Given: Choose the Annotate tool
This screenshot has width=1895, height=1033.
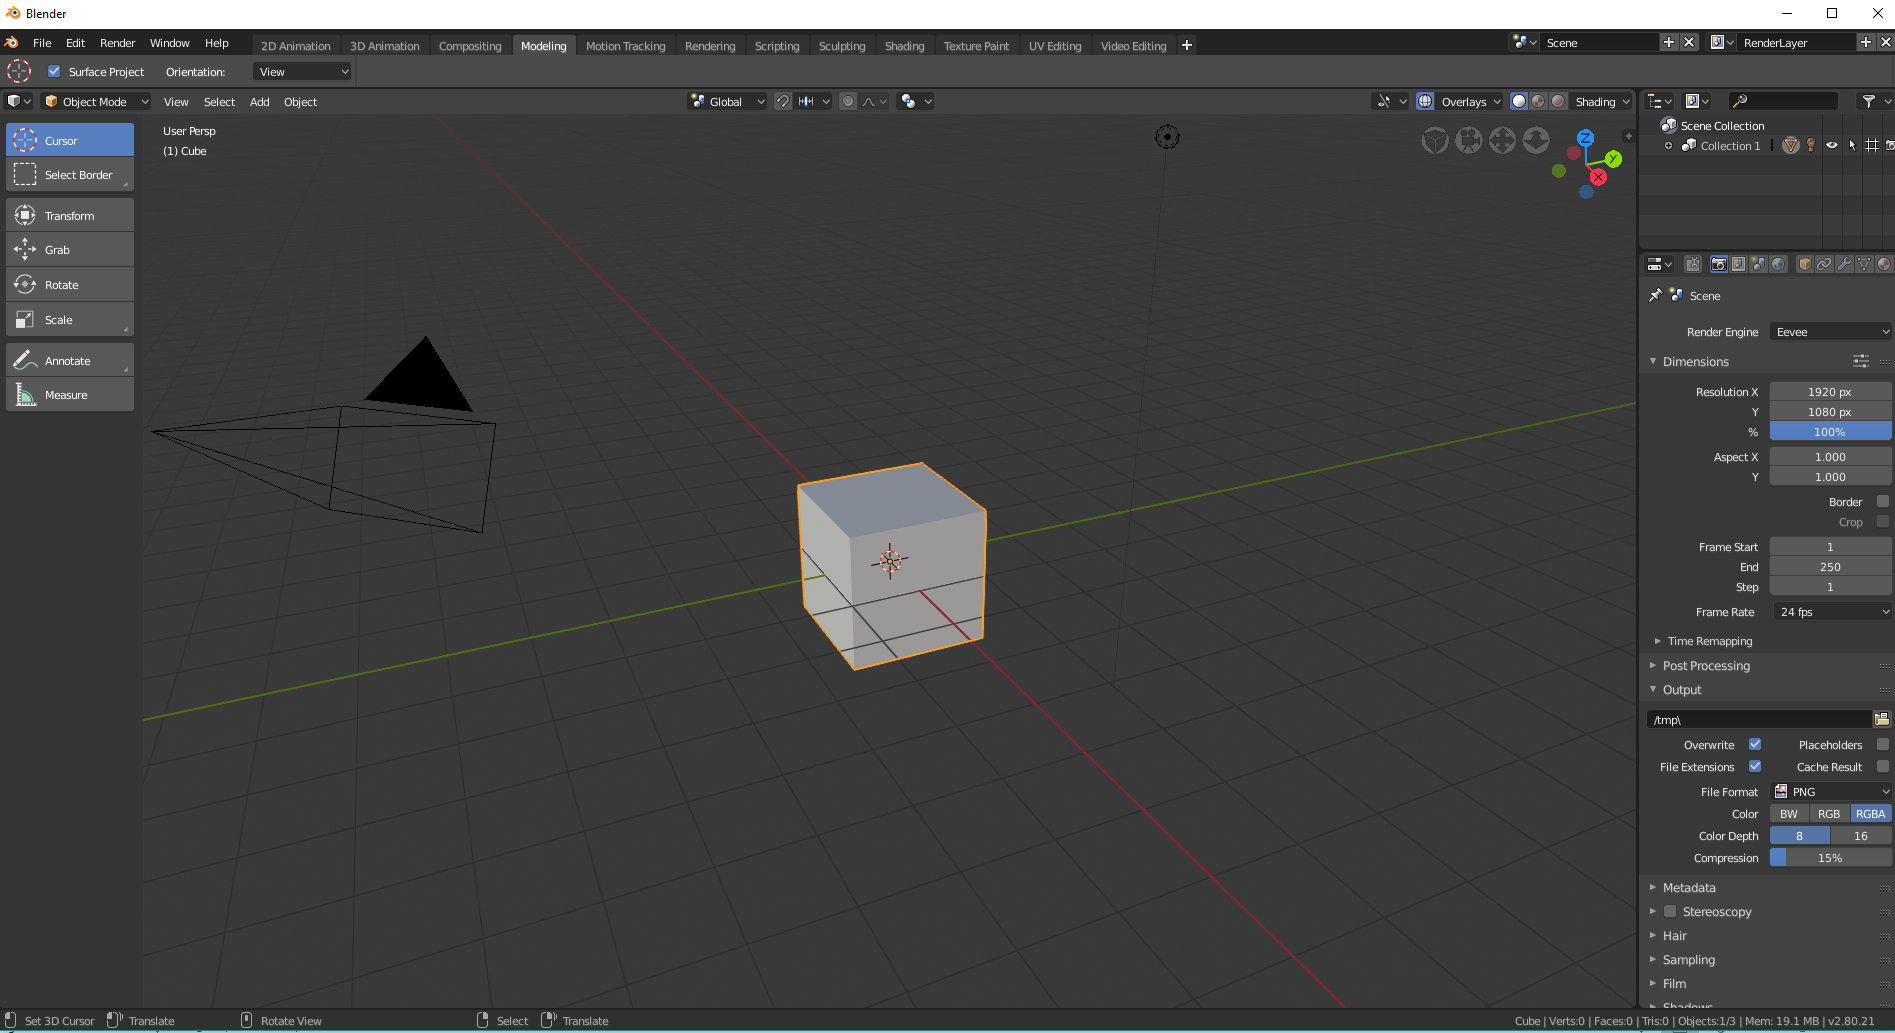Looking at the screenshot, I should click(x=70, y=360).
